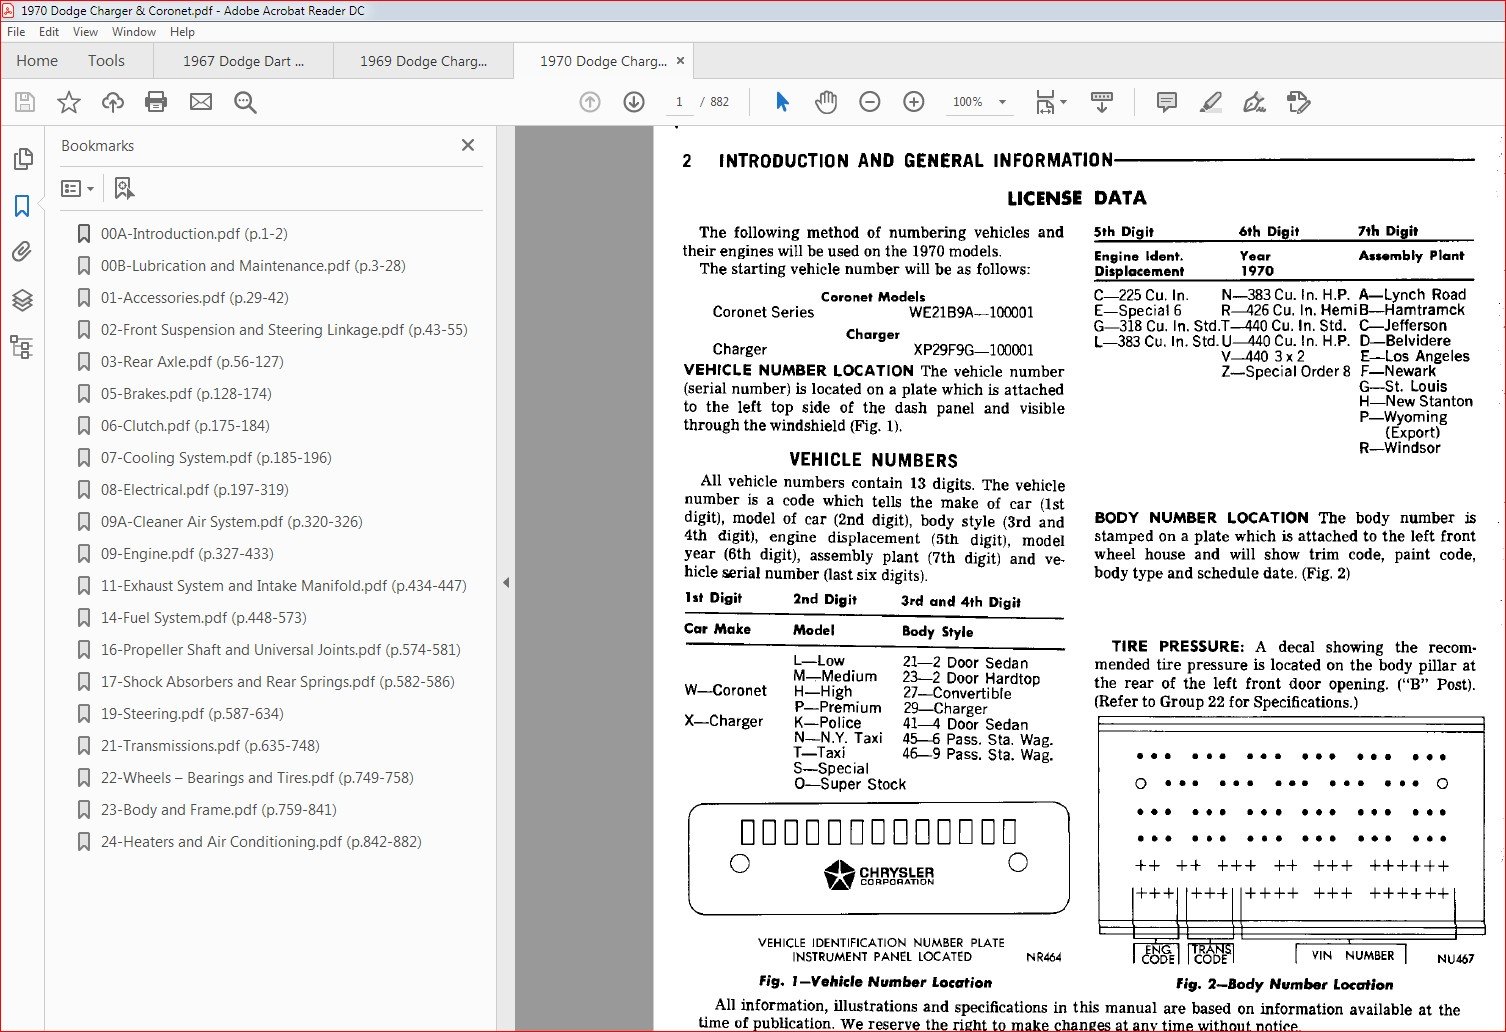
Task: Open fit page options icon
Action: pyautogui.click(x=1050, y=102)
